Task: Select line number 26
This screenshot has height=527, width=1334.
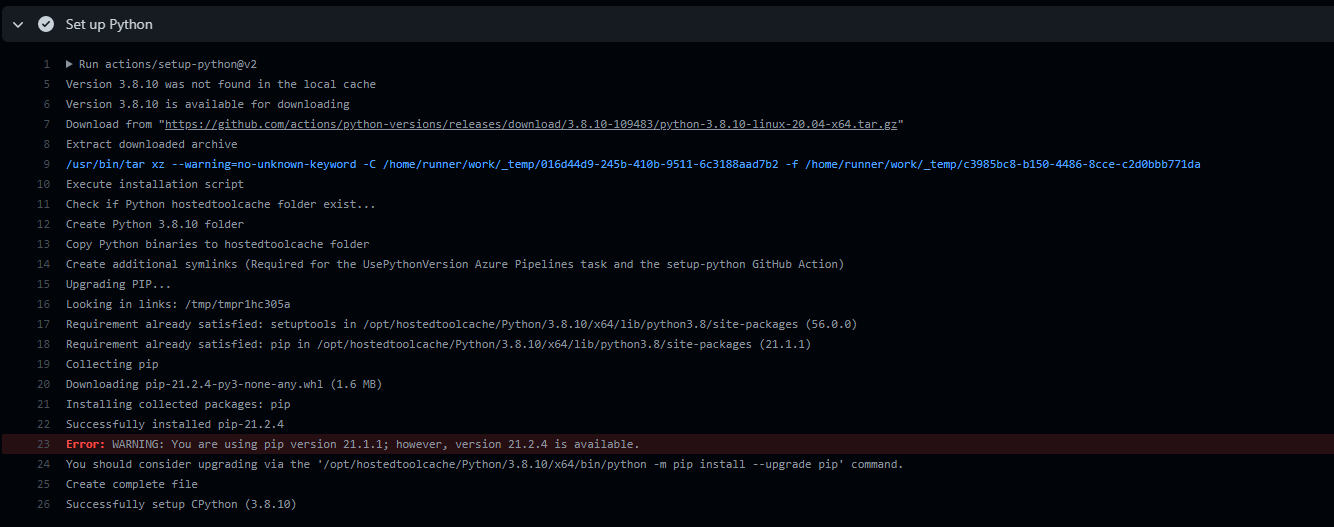Action: coord(43,504)
